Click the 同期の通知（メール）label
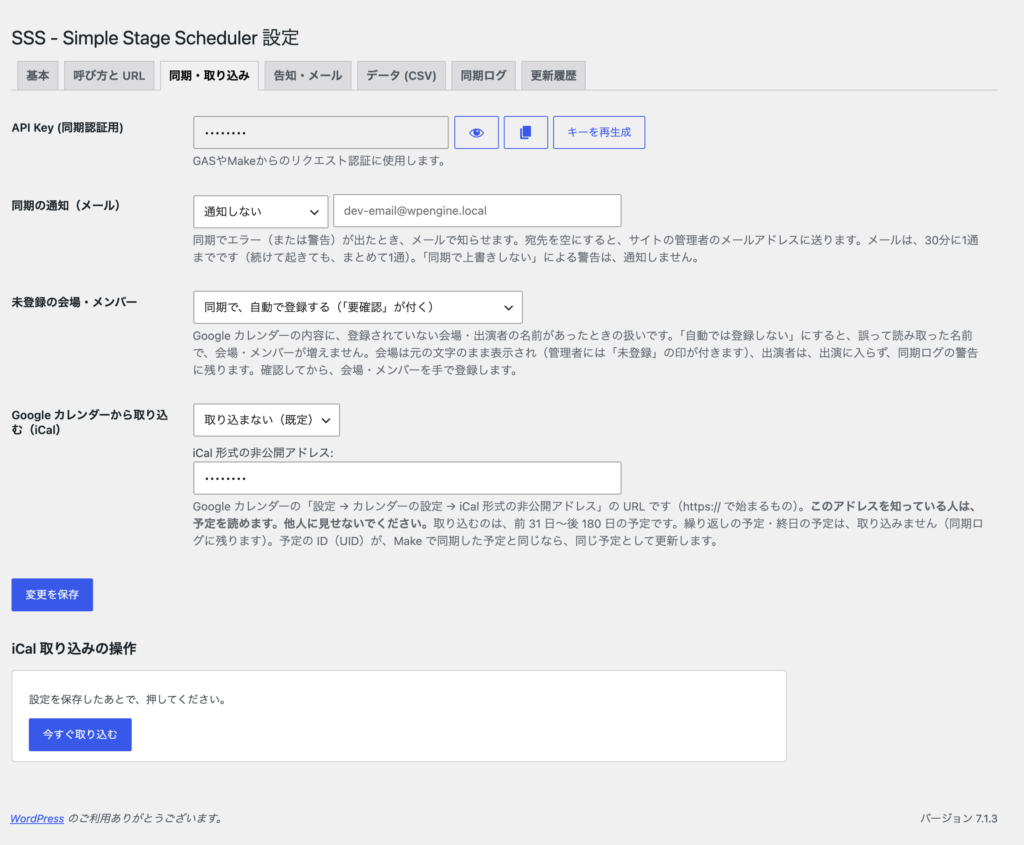 [66, 206]
